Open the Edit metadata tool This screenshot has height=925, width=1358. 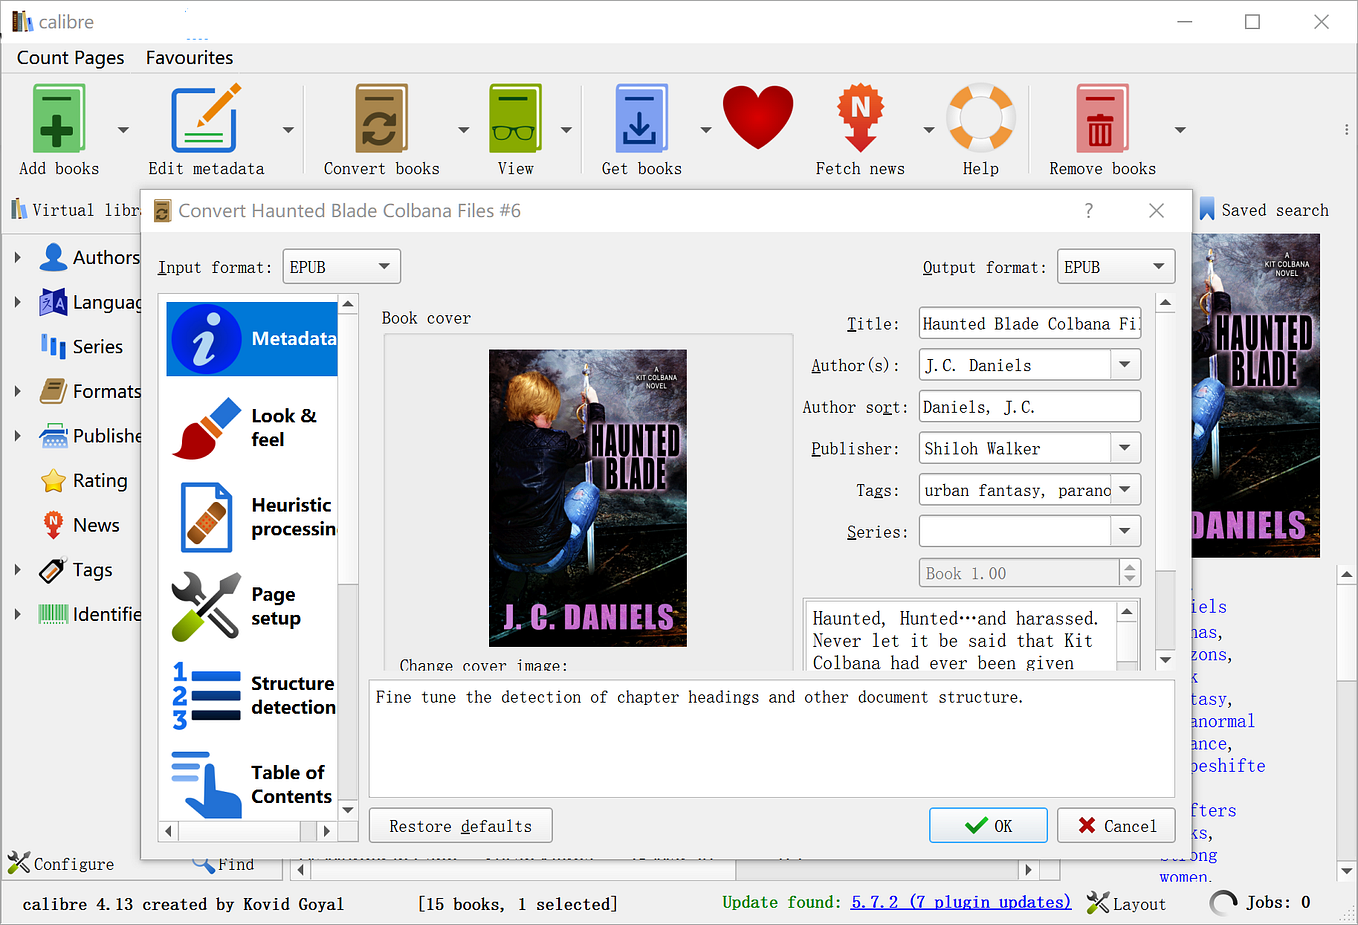click(x=205, y=117)
